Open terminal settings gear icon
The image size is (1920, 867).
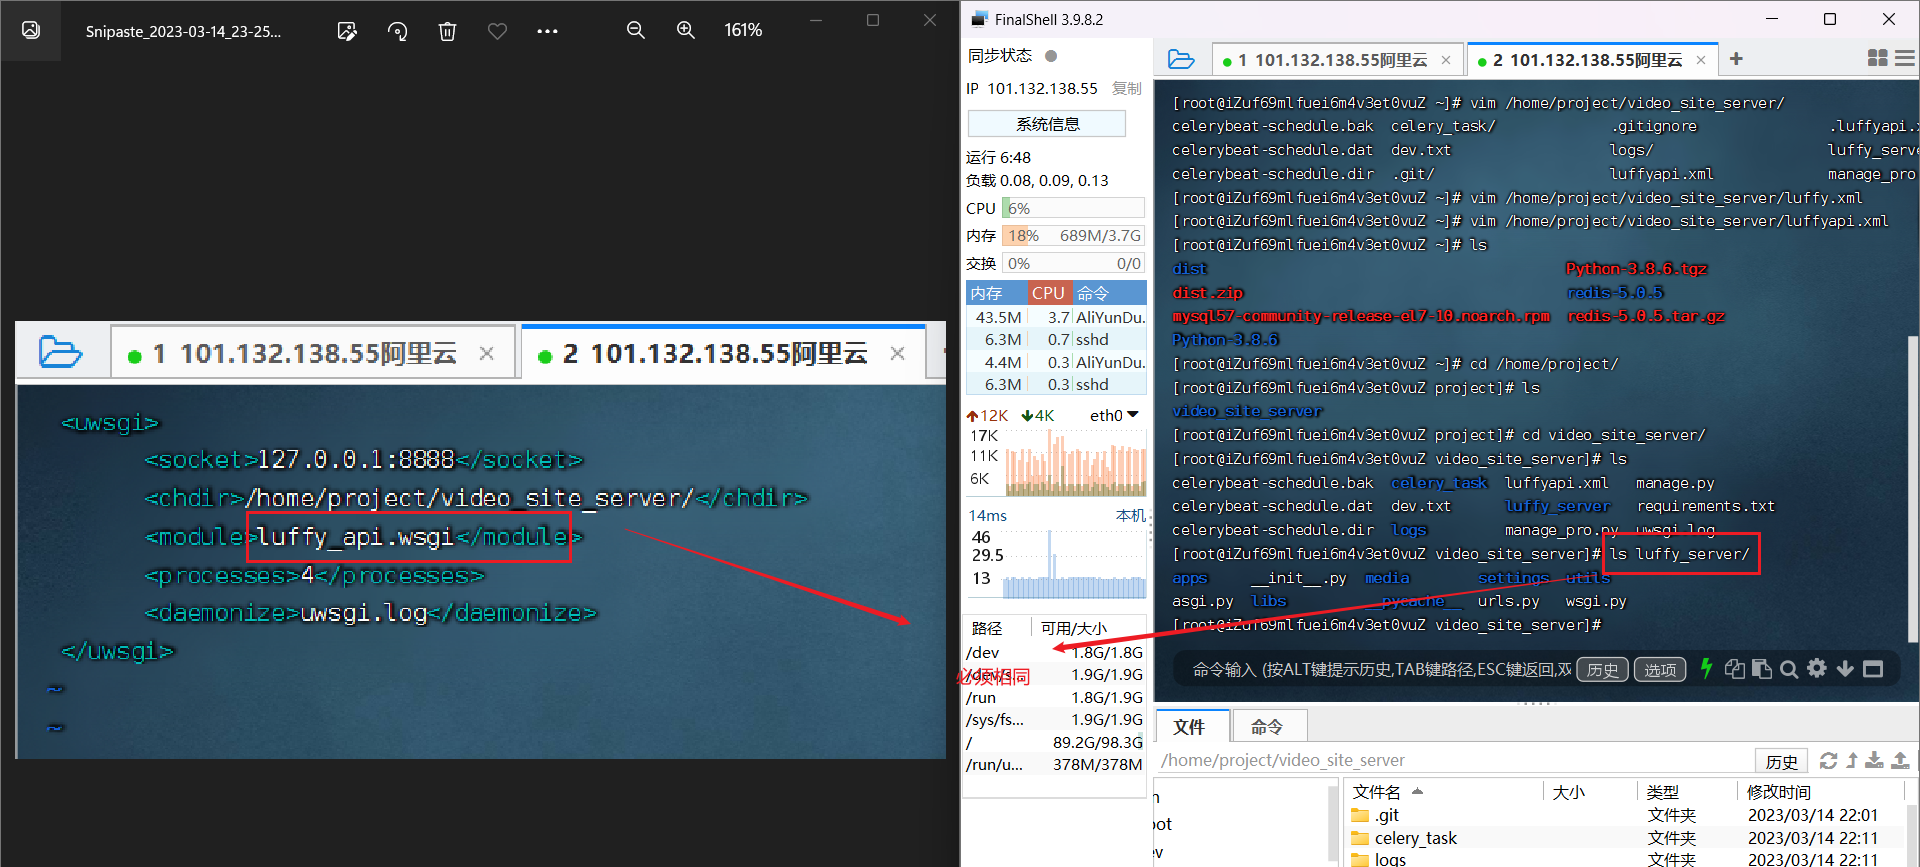[1817, 668]
